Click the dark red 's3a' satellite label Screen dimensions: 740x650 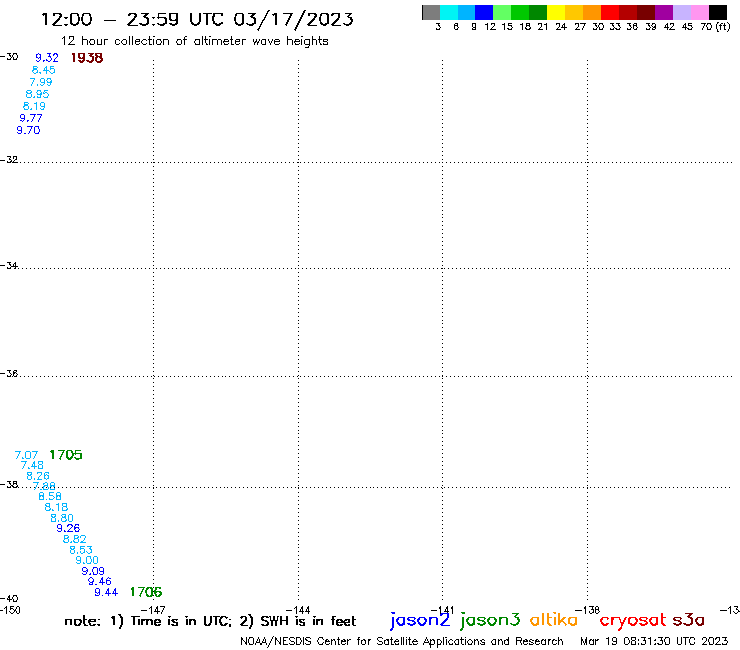[x=689, y=620]
